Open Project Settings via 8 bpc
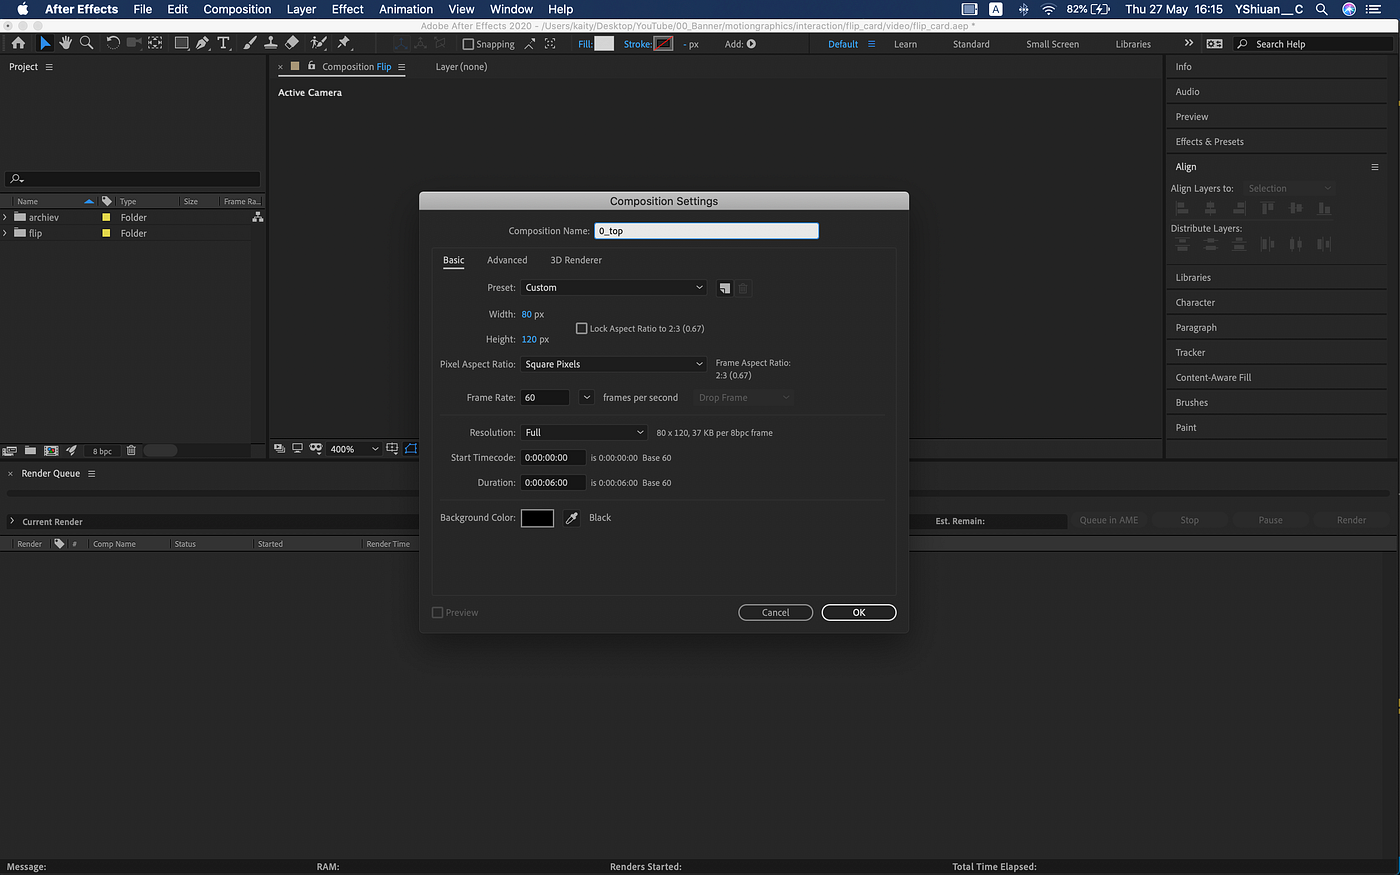This screenshot has width=1400, height=875. pos(102,451)
